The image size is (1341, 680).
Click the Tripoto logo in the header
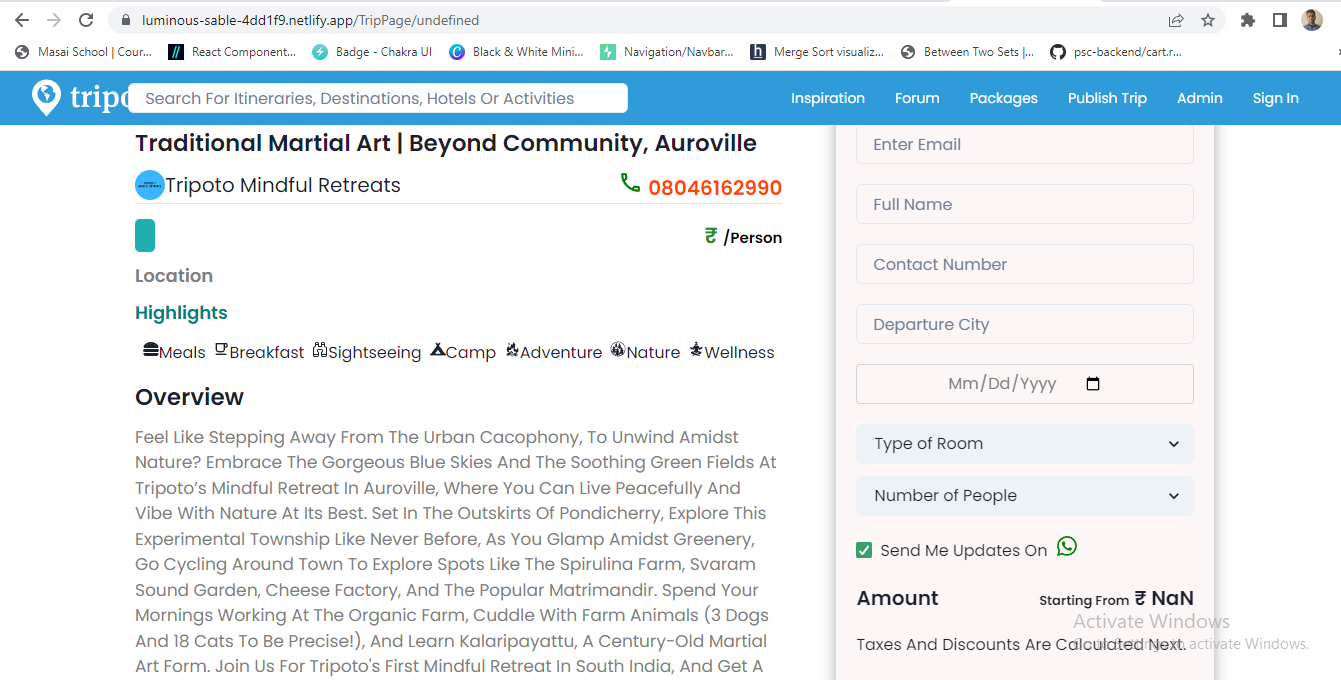coord(82,97)
